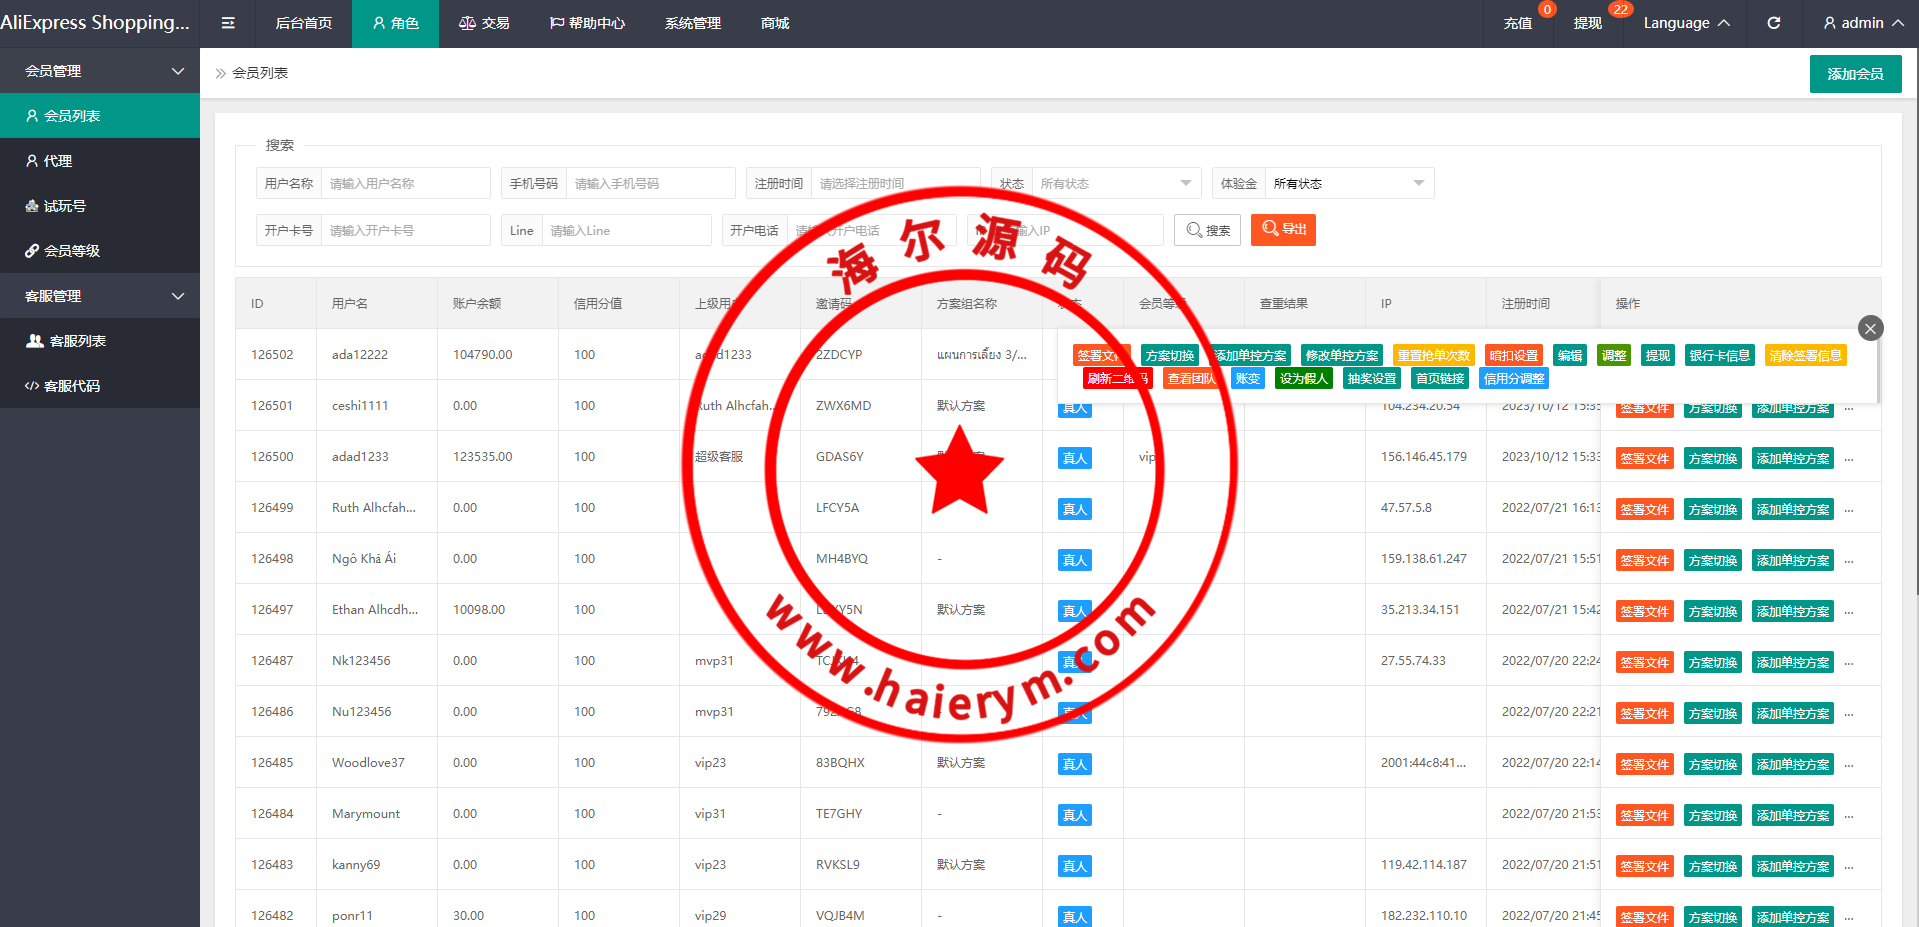Click the refresh icon in top bar
This screenshot has height=927, width=1919.
coord(1773,23)
